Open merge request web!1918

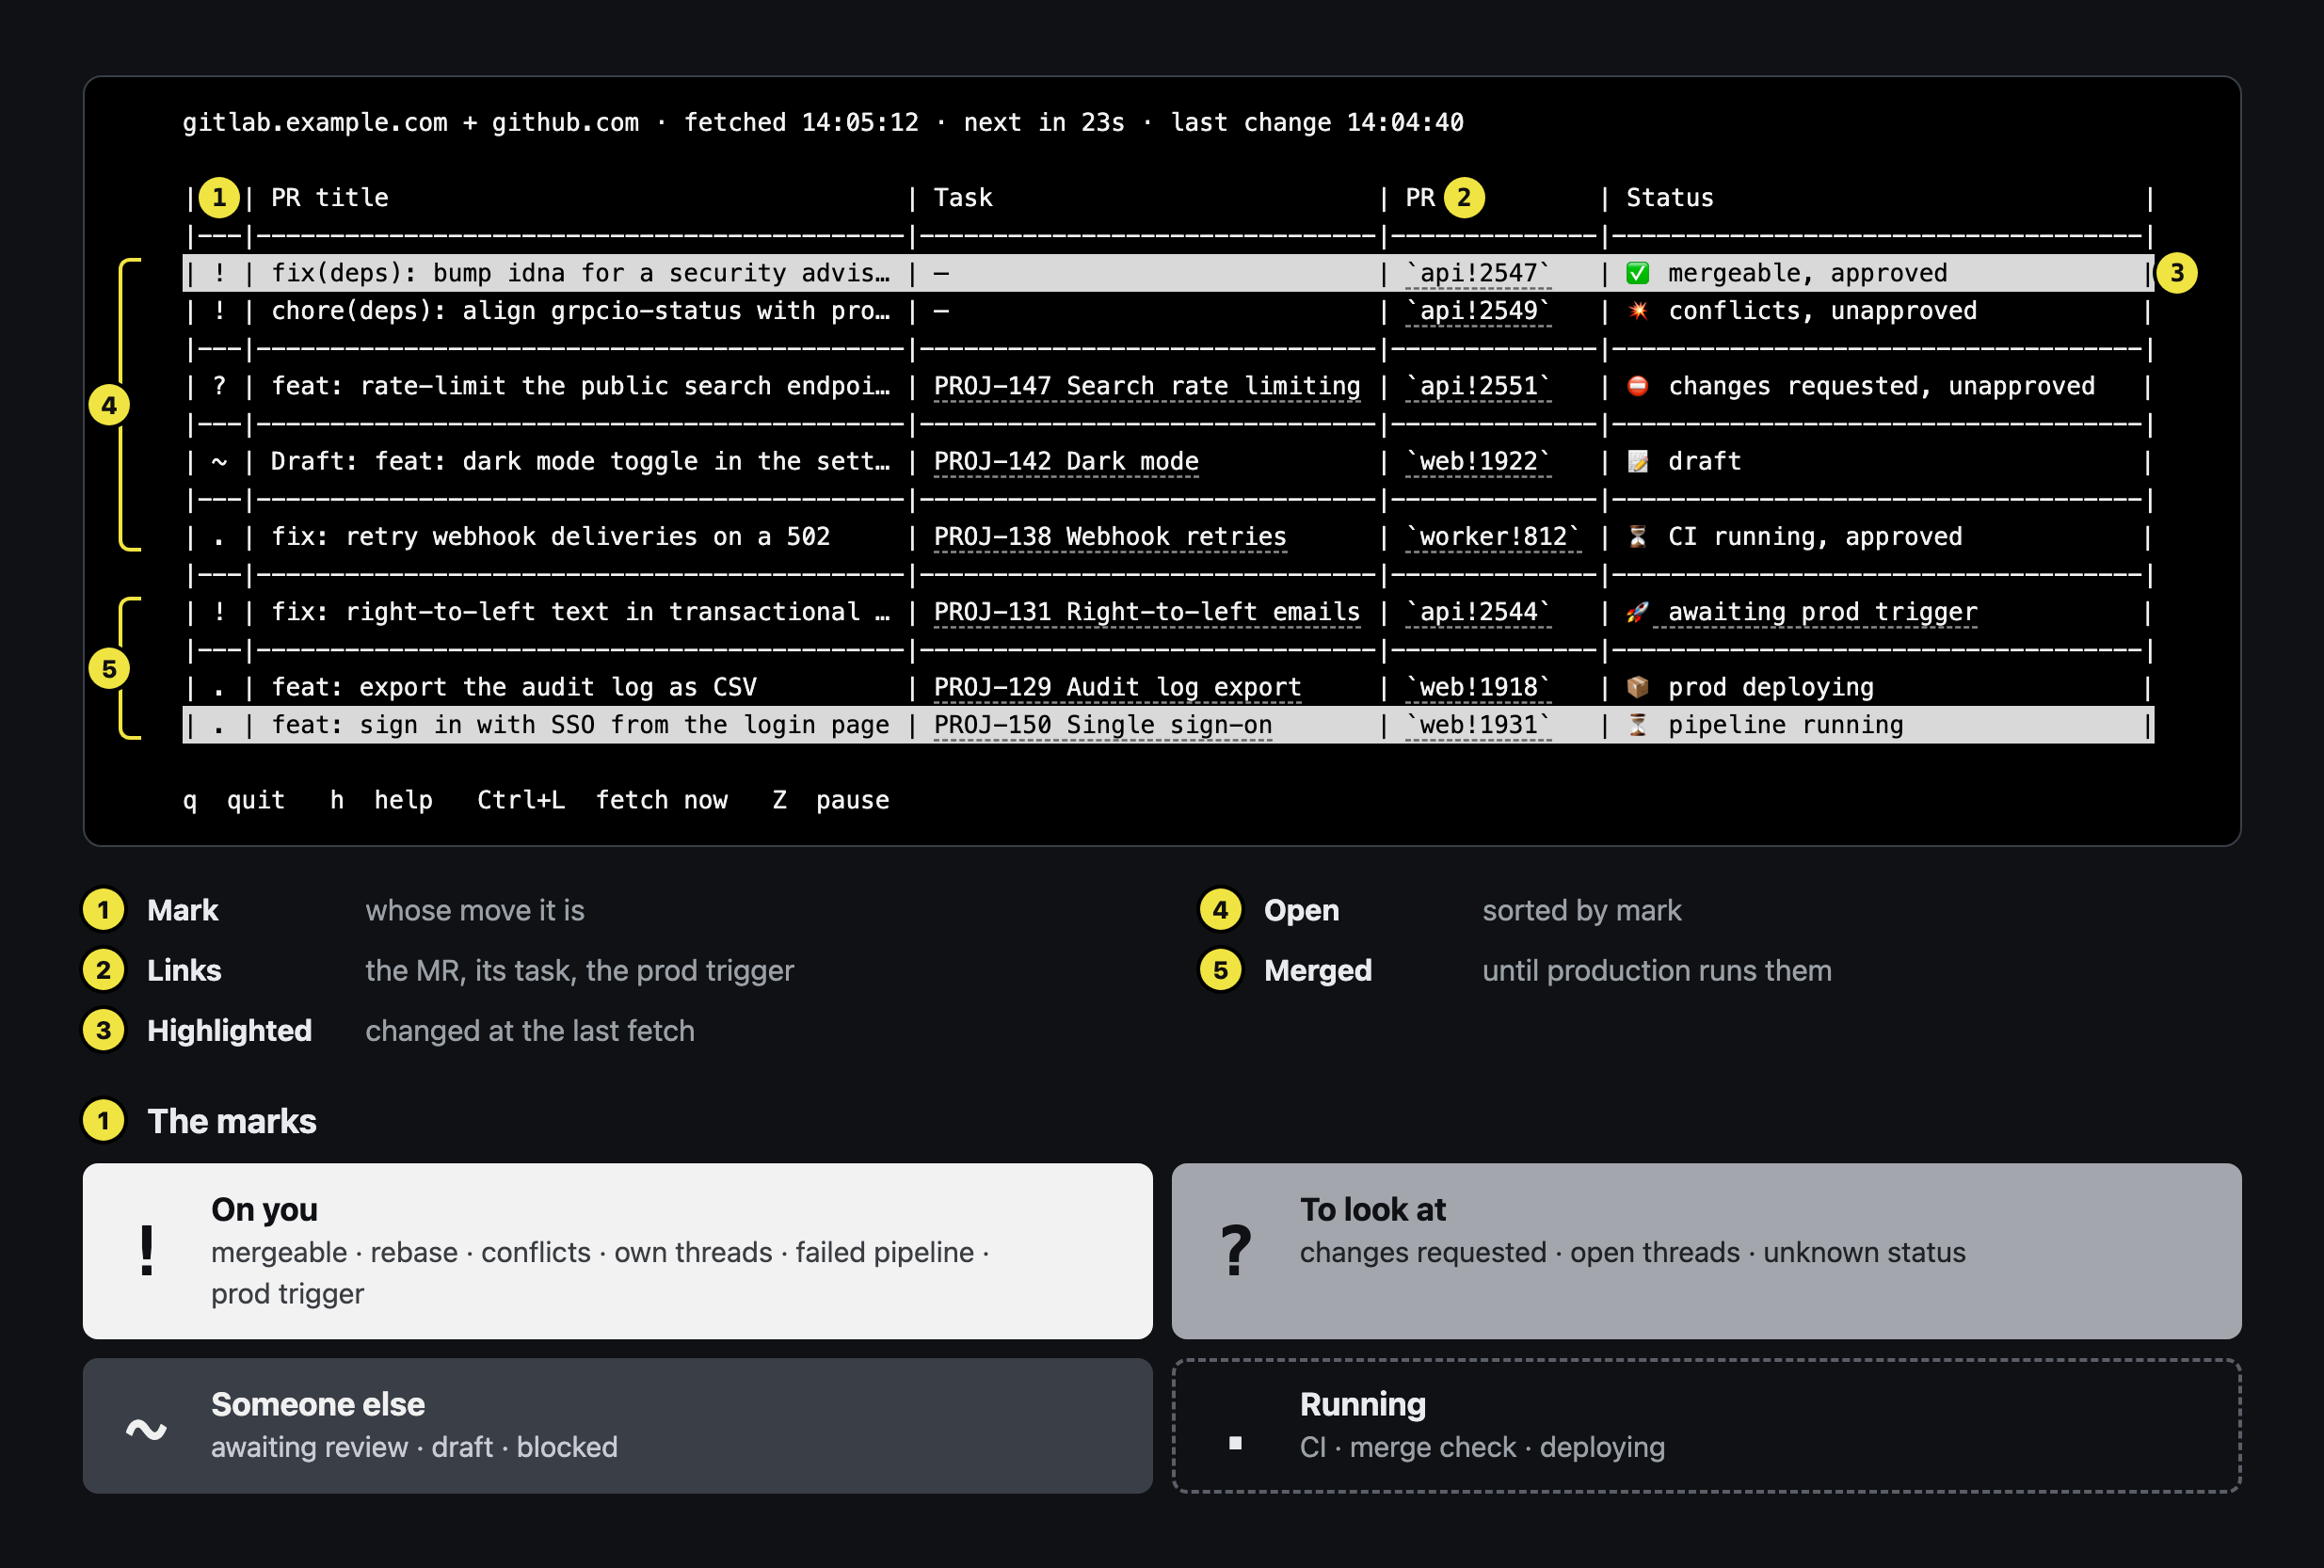click(1478, 687)
